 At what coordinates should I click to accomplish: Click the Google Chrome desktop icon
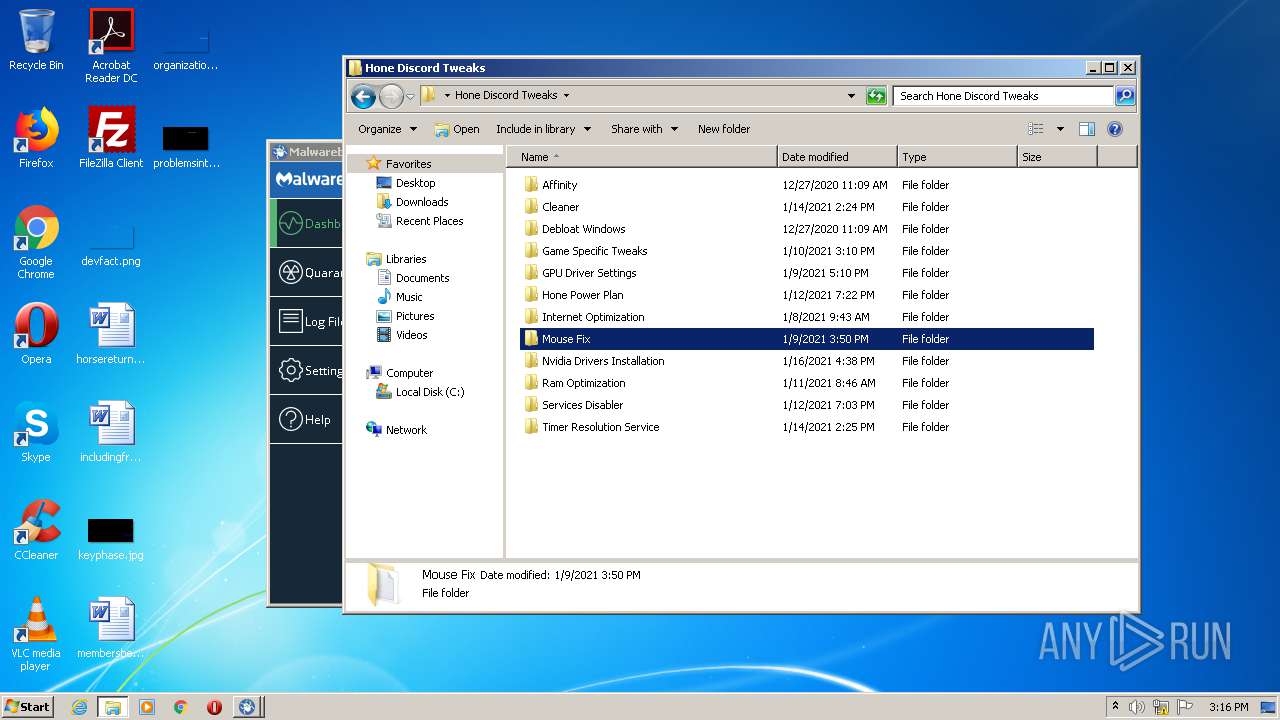click(36, 243)
